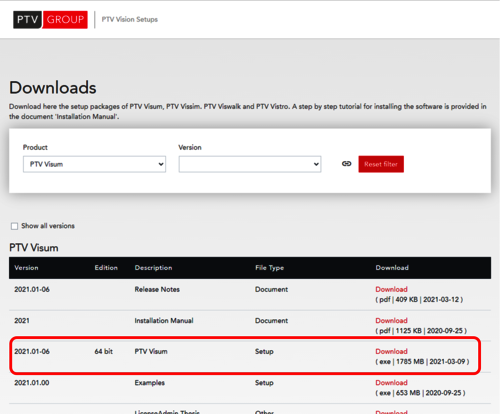Select the Examples description cell

coord(150,383)
